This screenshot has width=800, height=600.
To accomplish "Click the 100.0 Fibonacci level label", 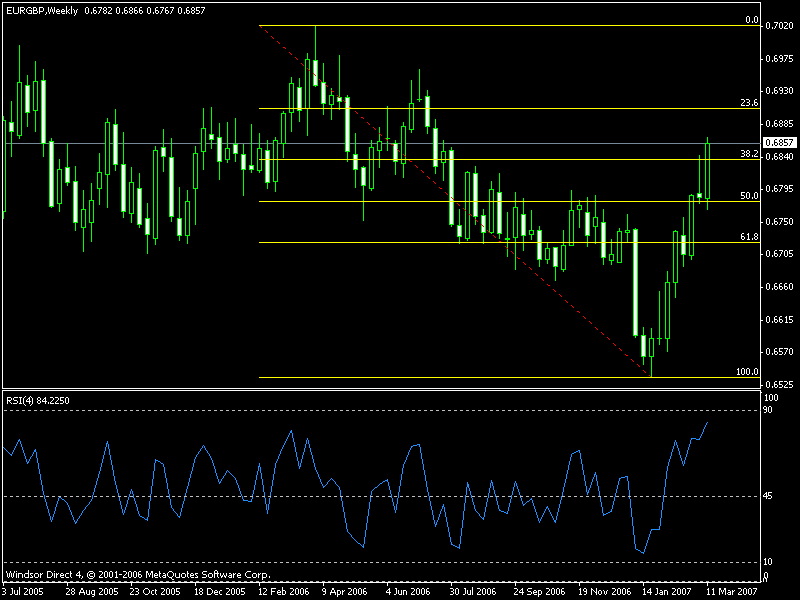I will tap(747, 372).
